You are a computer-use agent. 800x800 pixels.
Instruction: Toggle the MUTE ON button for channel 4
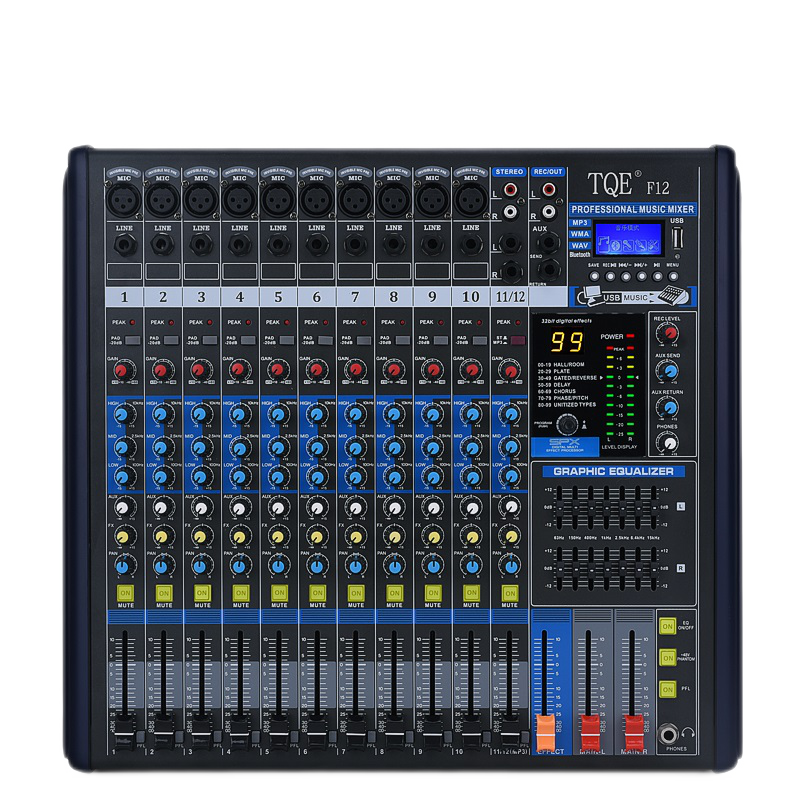coord(240,593)
